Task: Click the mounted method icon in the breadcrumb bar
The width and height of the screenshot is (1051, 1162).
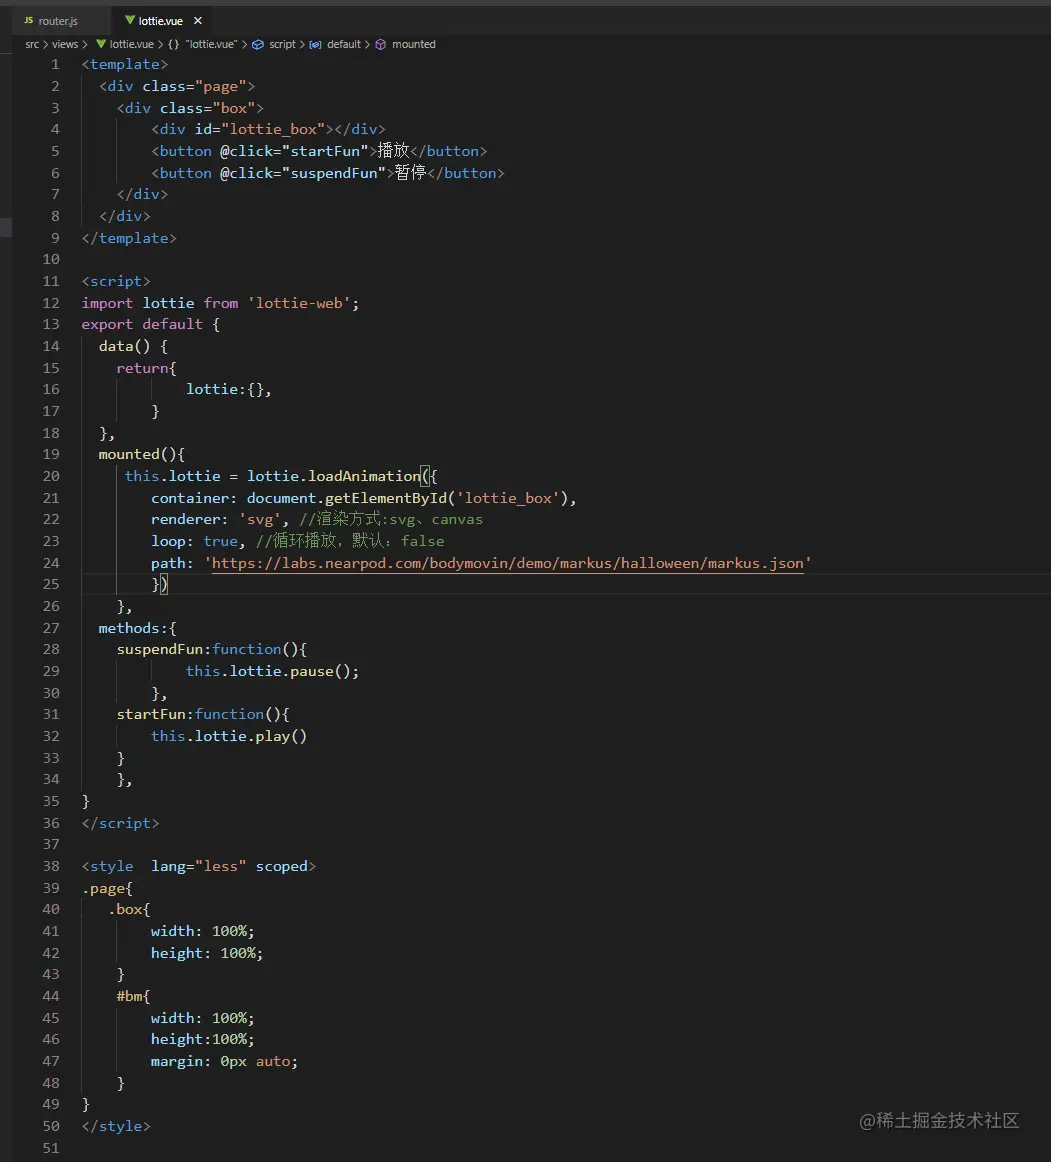Action: click(x=380, y=44)
